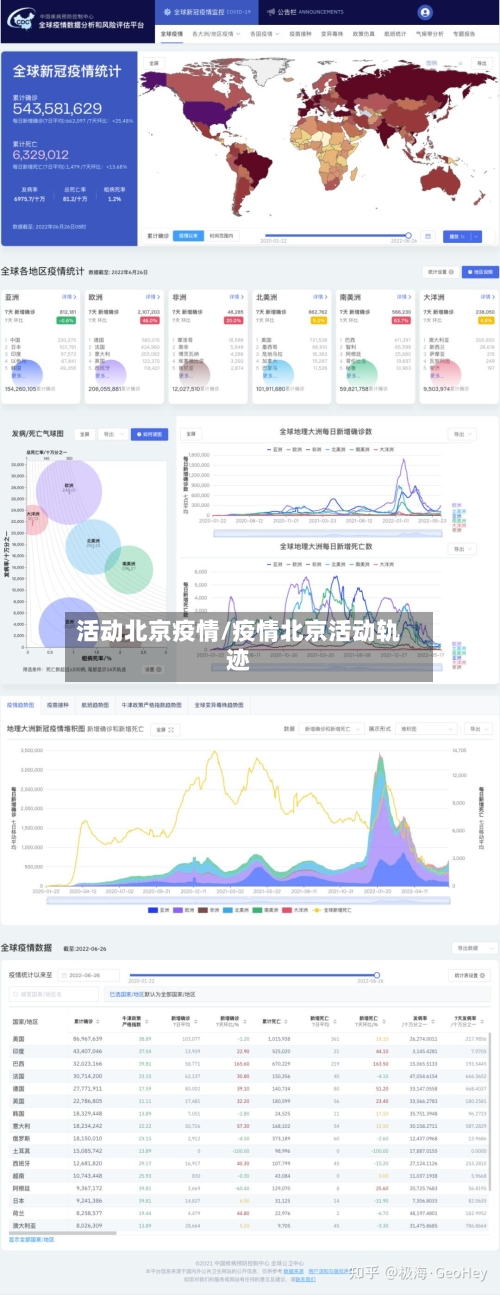Screen dimensions: 500x1295
Task: Select the 全球变异毒株趋势图 tab
Action: click(221, 704)
